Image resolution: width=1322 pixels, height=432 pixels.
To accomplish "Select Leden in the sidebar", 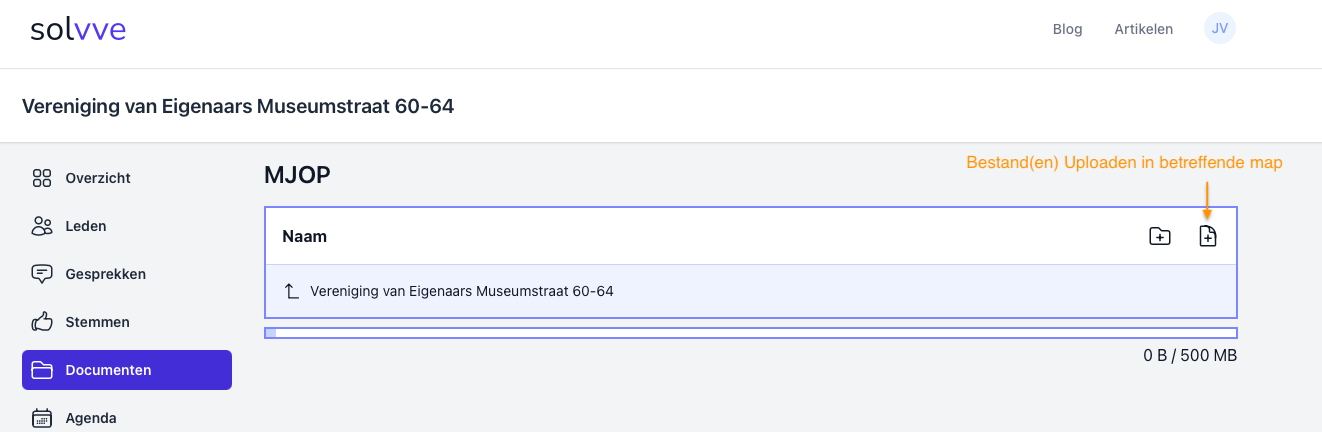I will pyautogui.click(x=86, y=226).
